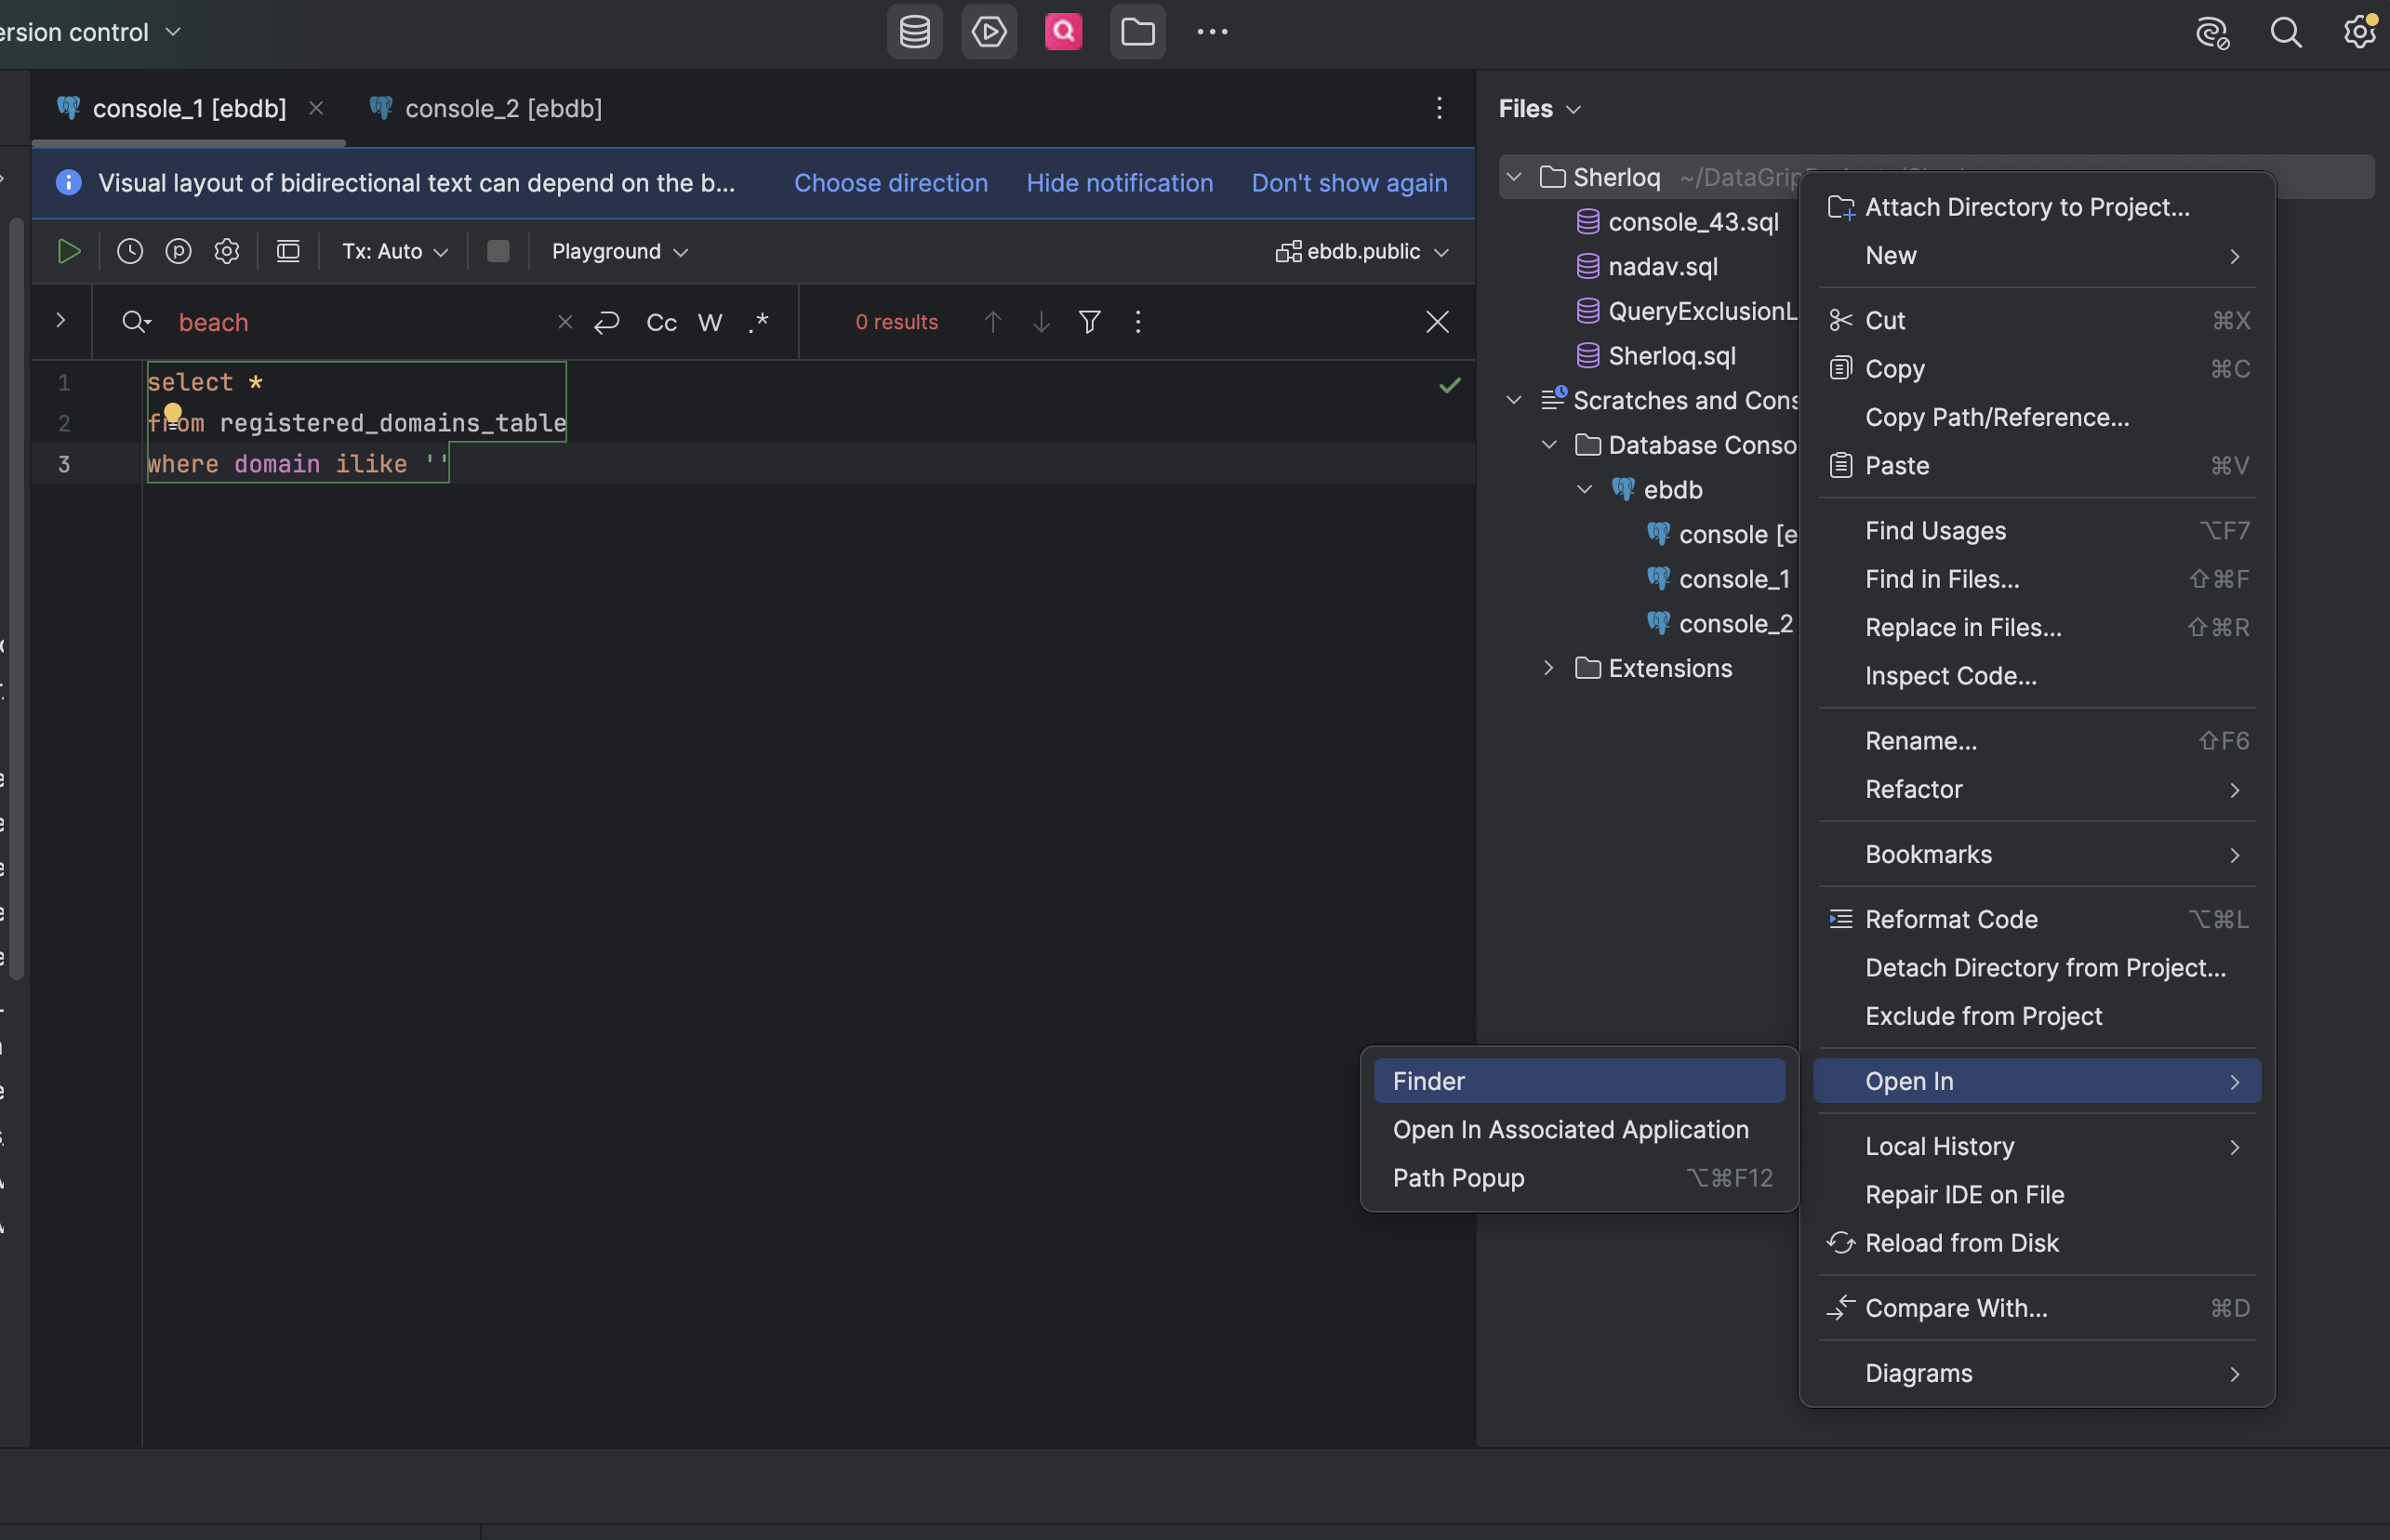Click the green Execute query button
The height and width of the screenshot is (1540, 2390).
tap(68, 251)
